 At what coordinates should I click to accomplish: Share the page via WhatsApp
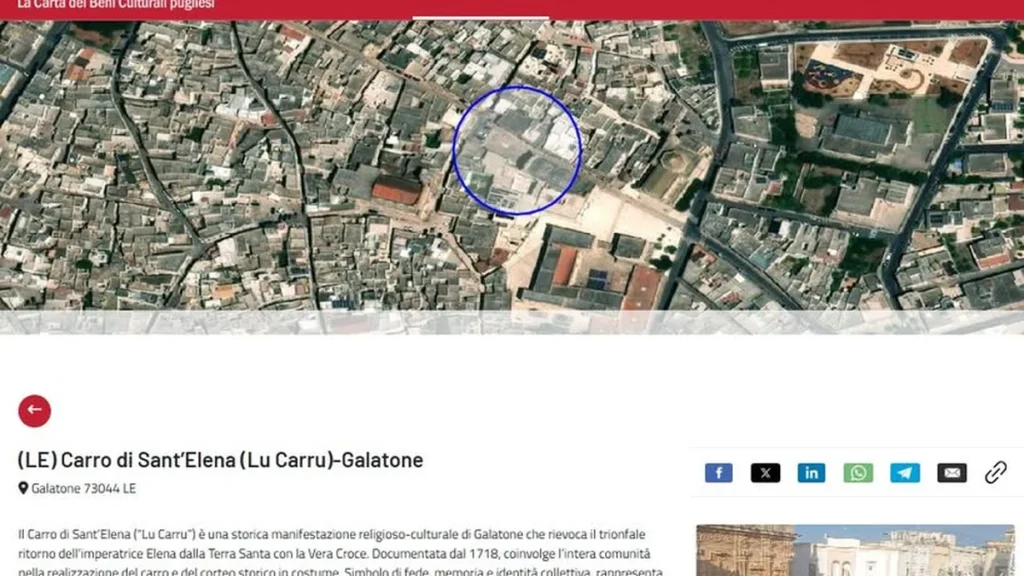click(x=858, y=473)
